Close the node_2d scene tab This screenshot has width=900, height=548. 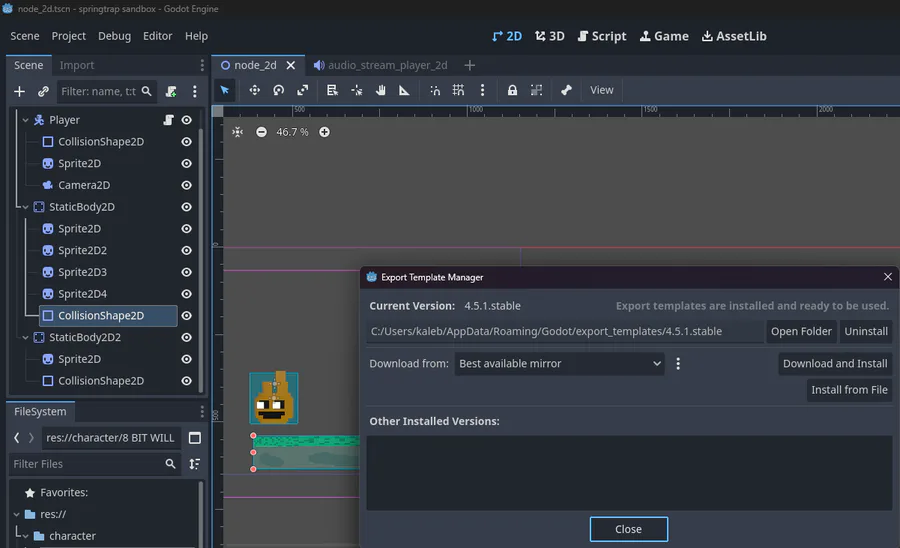(x=290, y=65)
